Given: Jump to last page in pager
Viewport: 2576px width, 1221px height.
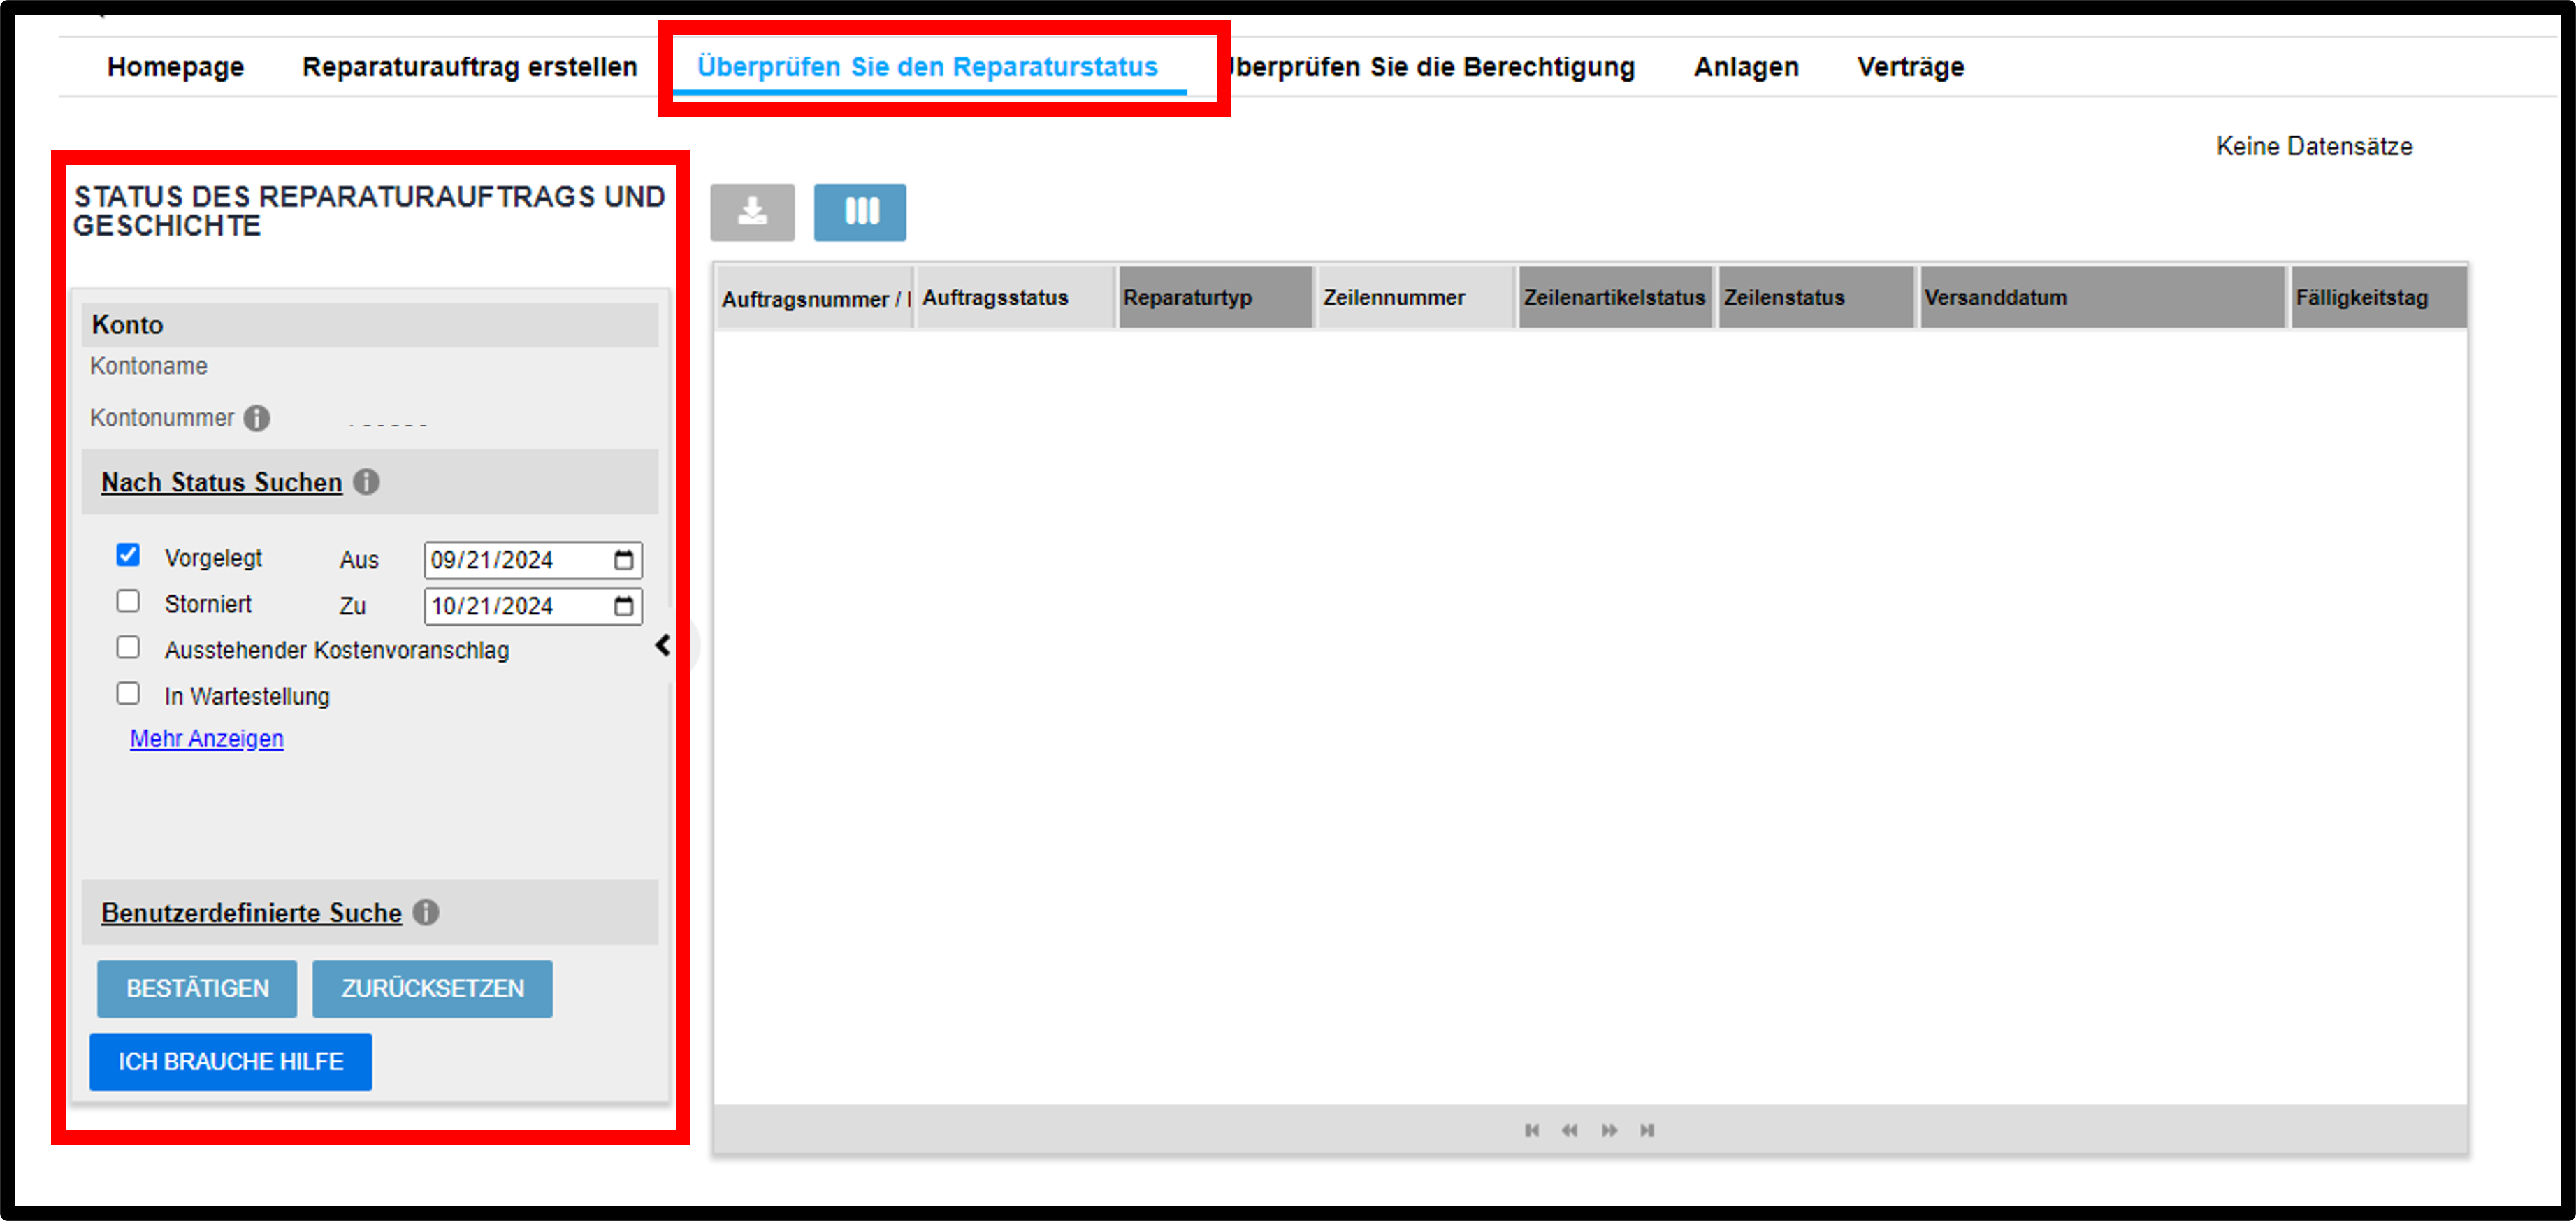Looking at the screenshot, I should [1647, 1130].
